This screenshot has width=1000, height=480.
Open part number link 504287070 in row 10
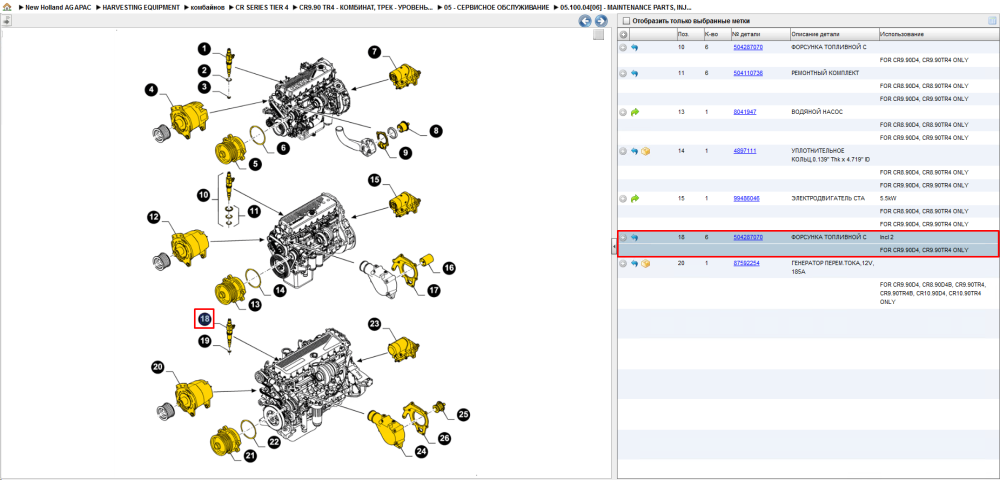[x=748, y=48]
